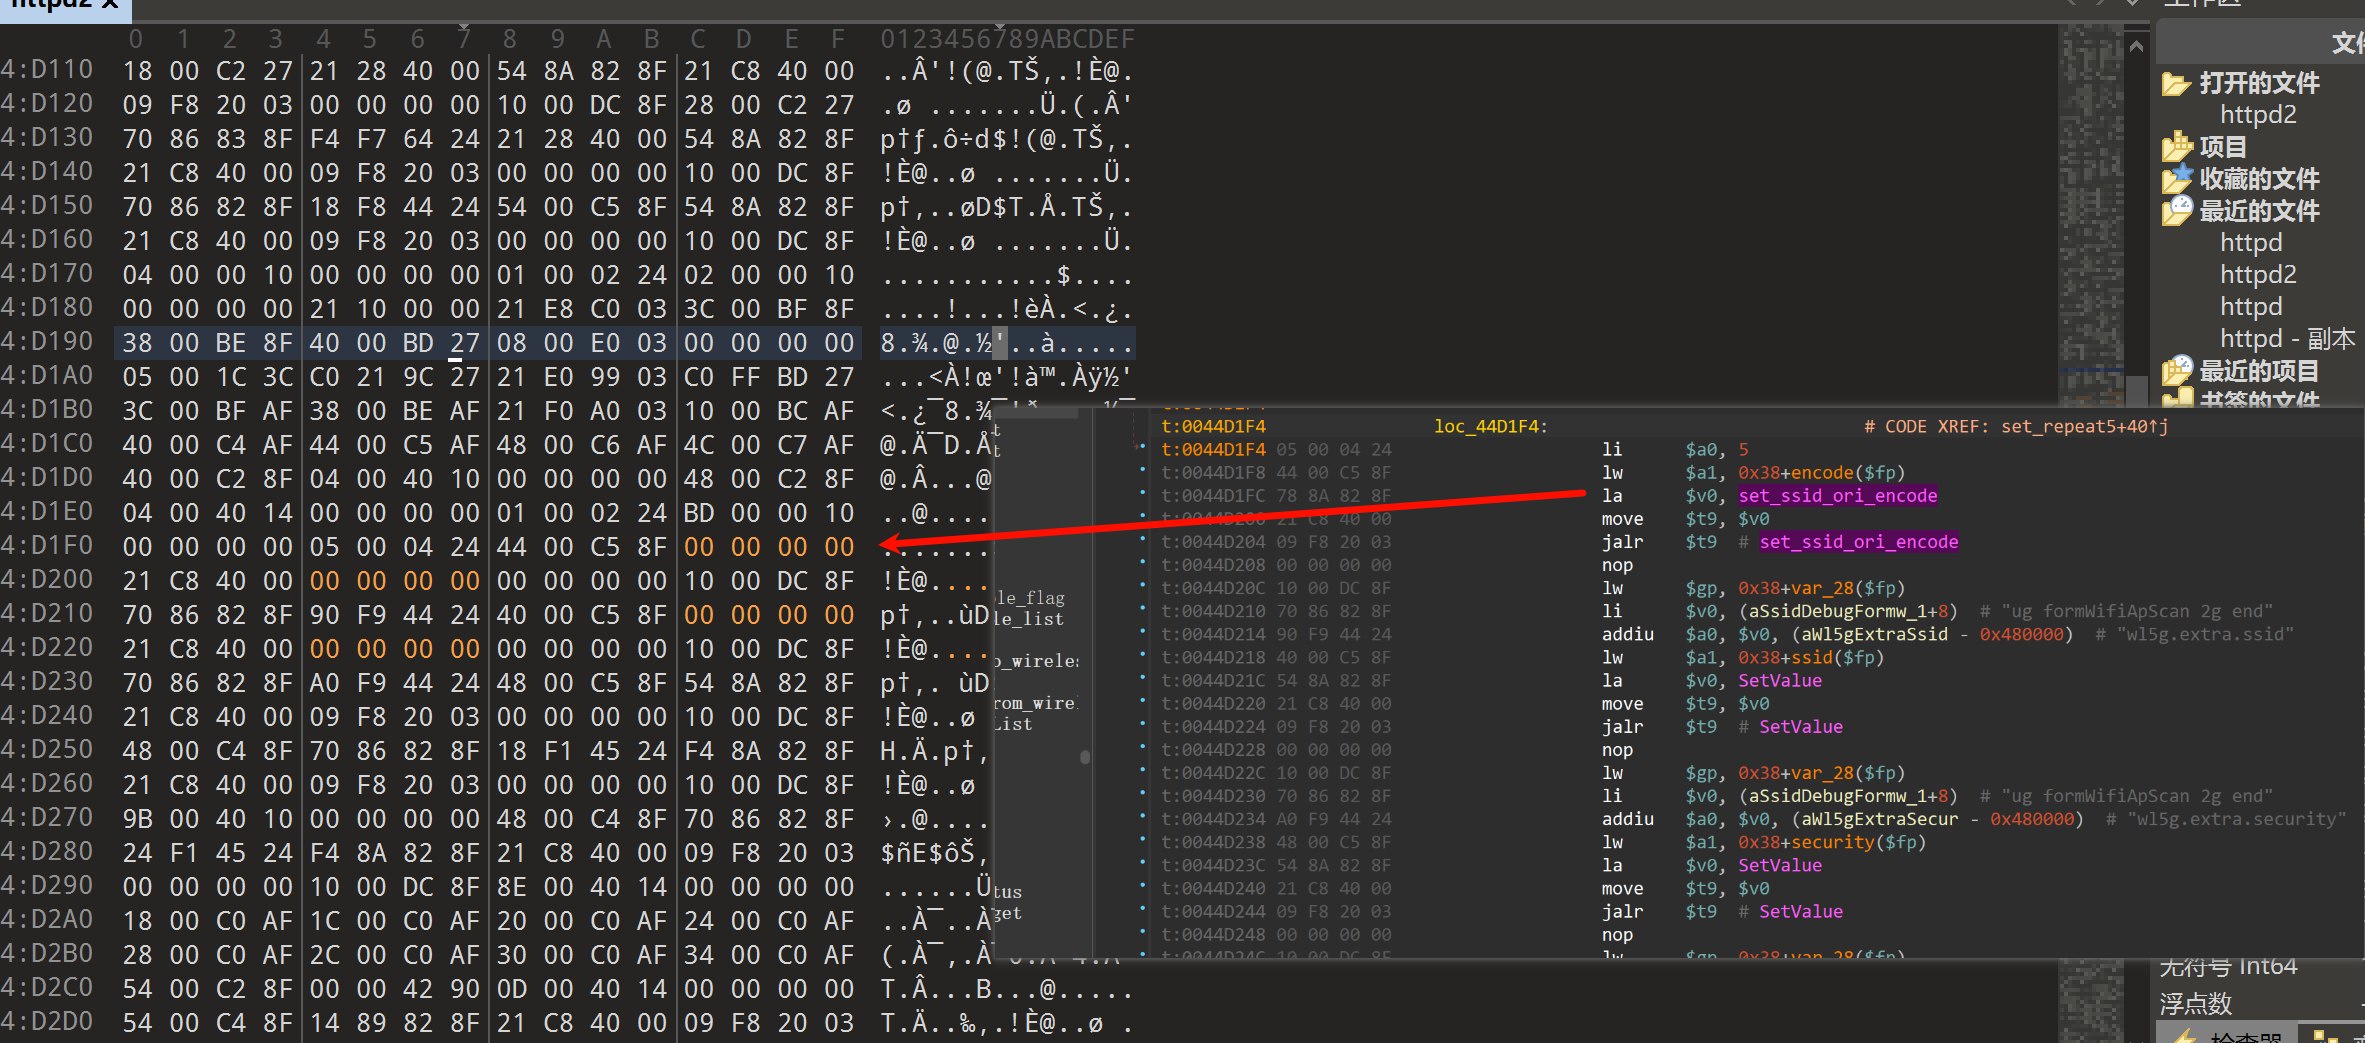2365x1043 pixels.
Task: Click byte 0D in row 4:D2C0
Action: pyautogui.click(x=511, y=989)
